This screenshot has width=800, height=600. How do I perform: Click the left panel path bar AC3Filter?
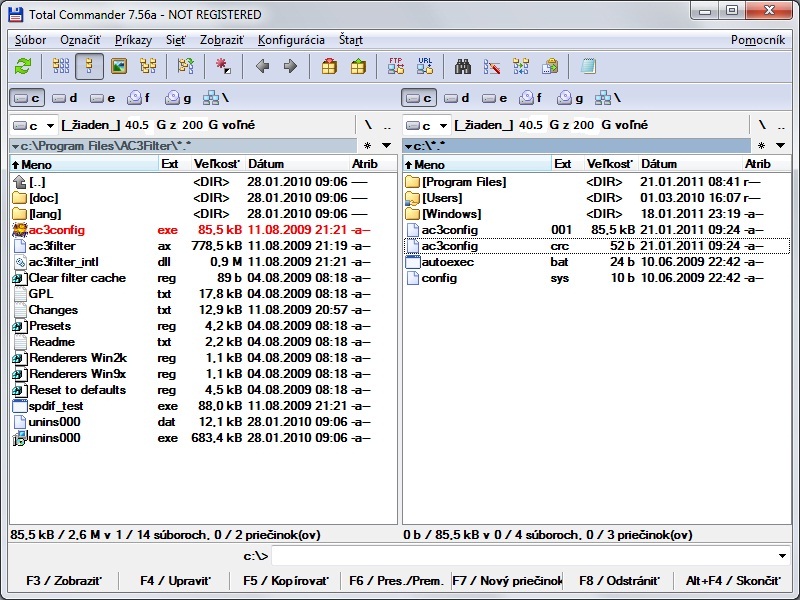click(184, 146)
